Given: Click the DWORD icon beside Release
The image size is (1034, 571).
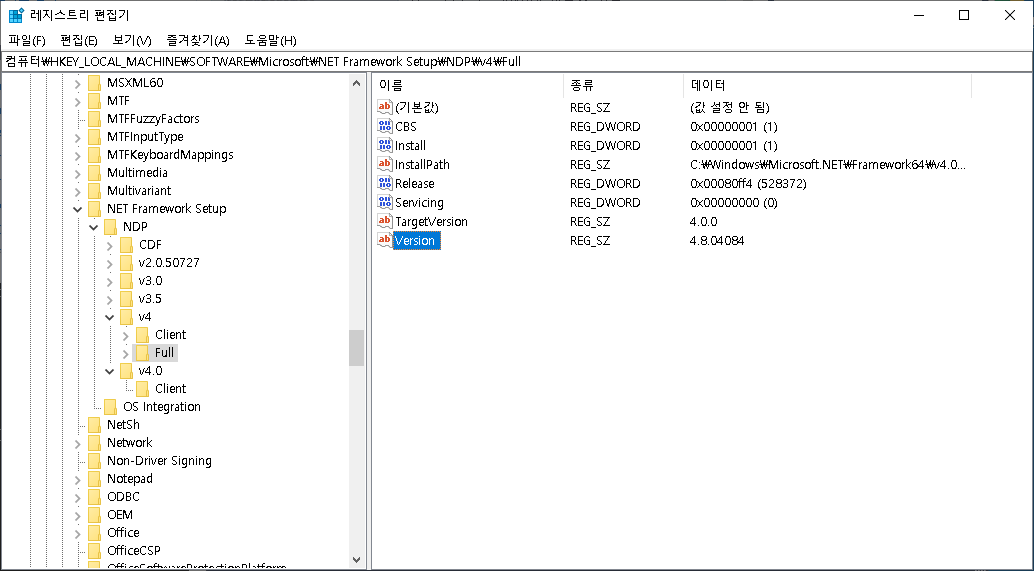Looking at the screenshot, I should 384,183.
